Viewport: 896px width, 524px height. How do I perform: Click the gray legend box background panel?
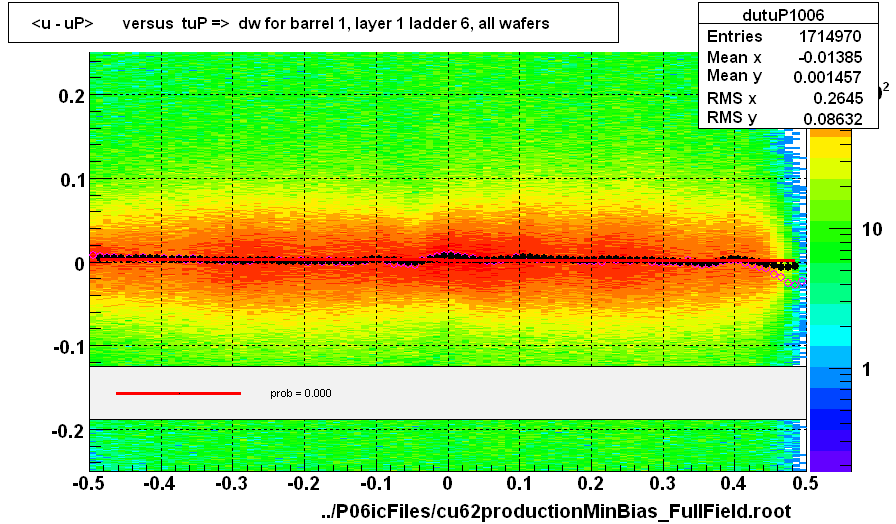(447, 393)
